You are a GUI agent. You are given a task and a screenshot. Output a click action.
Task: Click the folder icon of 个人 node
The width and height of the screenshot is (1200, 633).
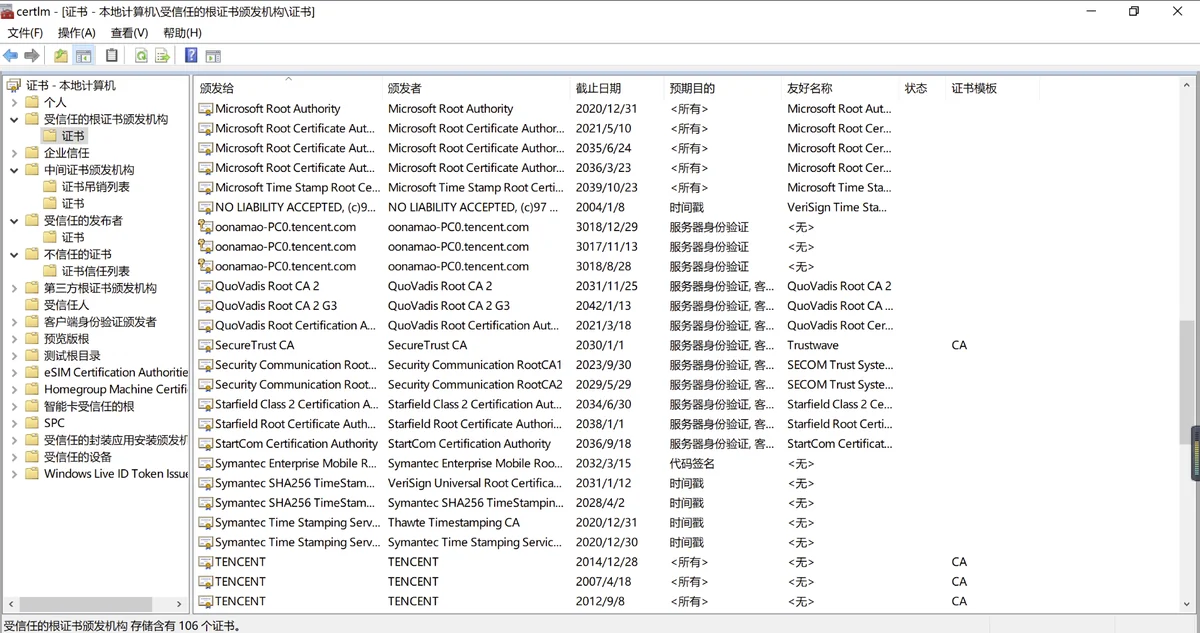coord(32,102)
